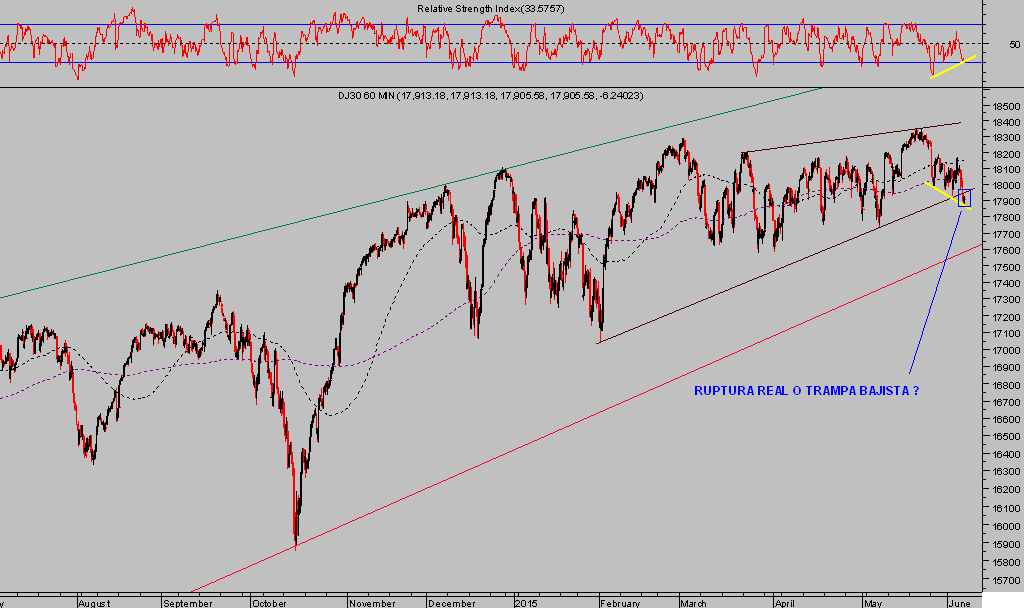Select the yellow divergence line on RSI panel

coord(951,68)
